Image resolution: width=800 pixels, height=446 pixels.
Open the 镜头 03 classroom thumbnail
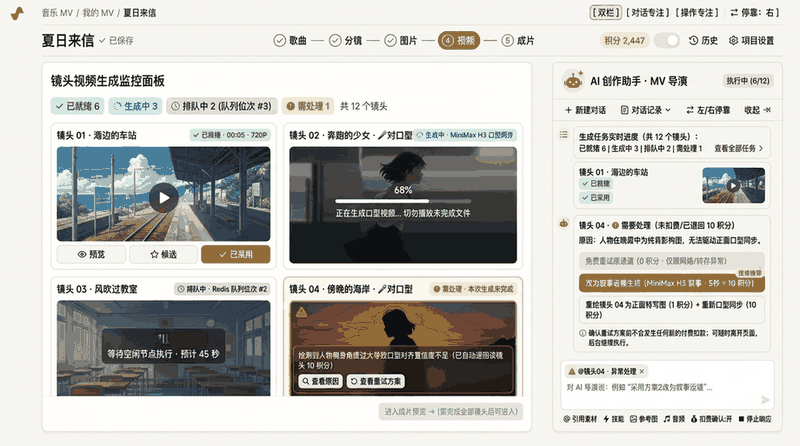click(x=163, y=348)
